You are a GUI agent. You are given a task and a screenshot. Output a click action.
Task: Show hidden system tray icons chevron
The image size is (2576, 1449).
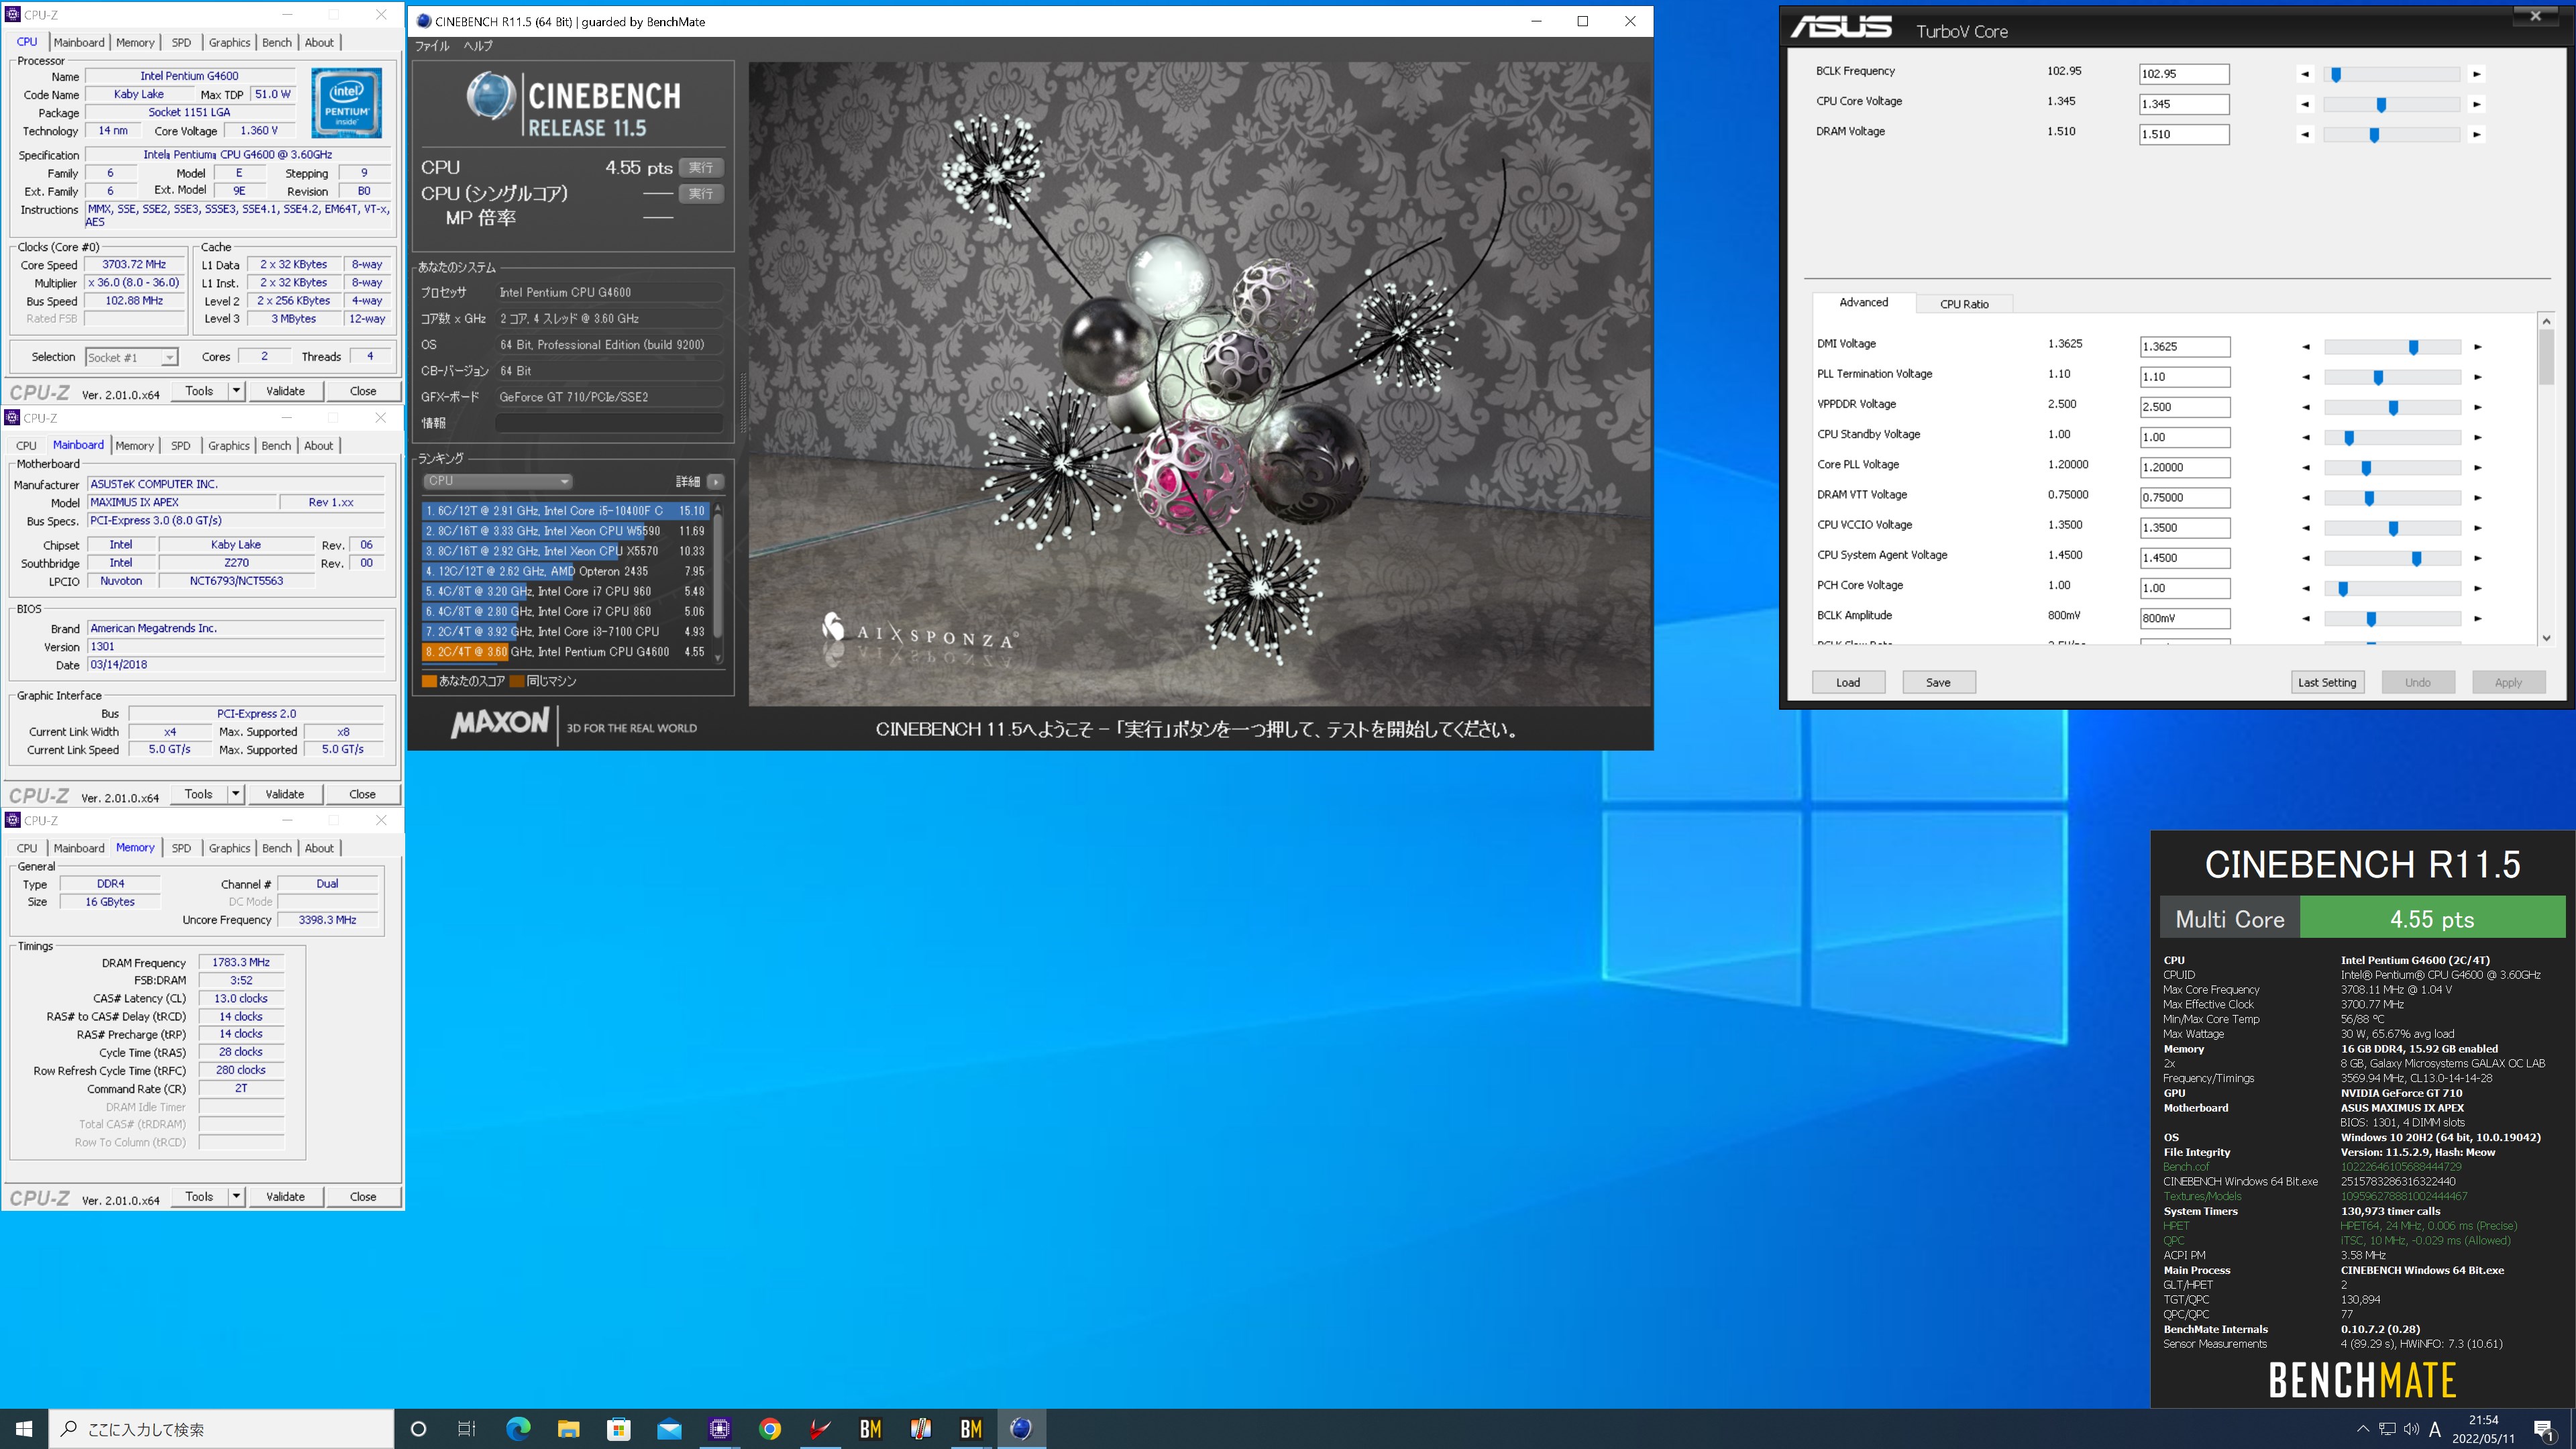tap(2362, 1429)
